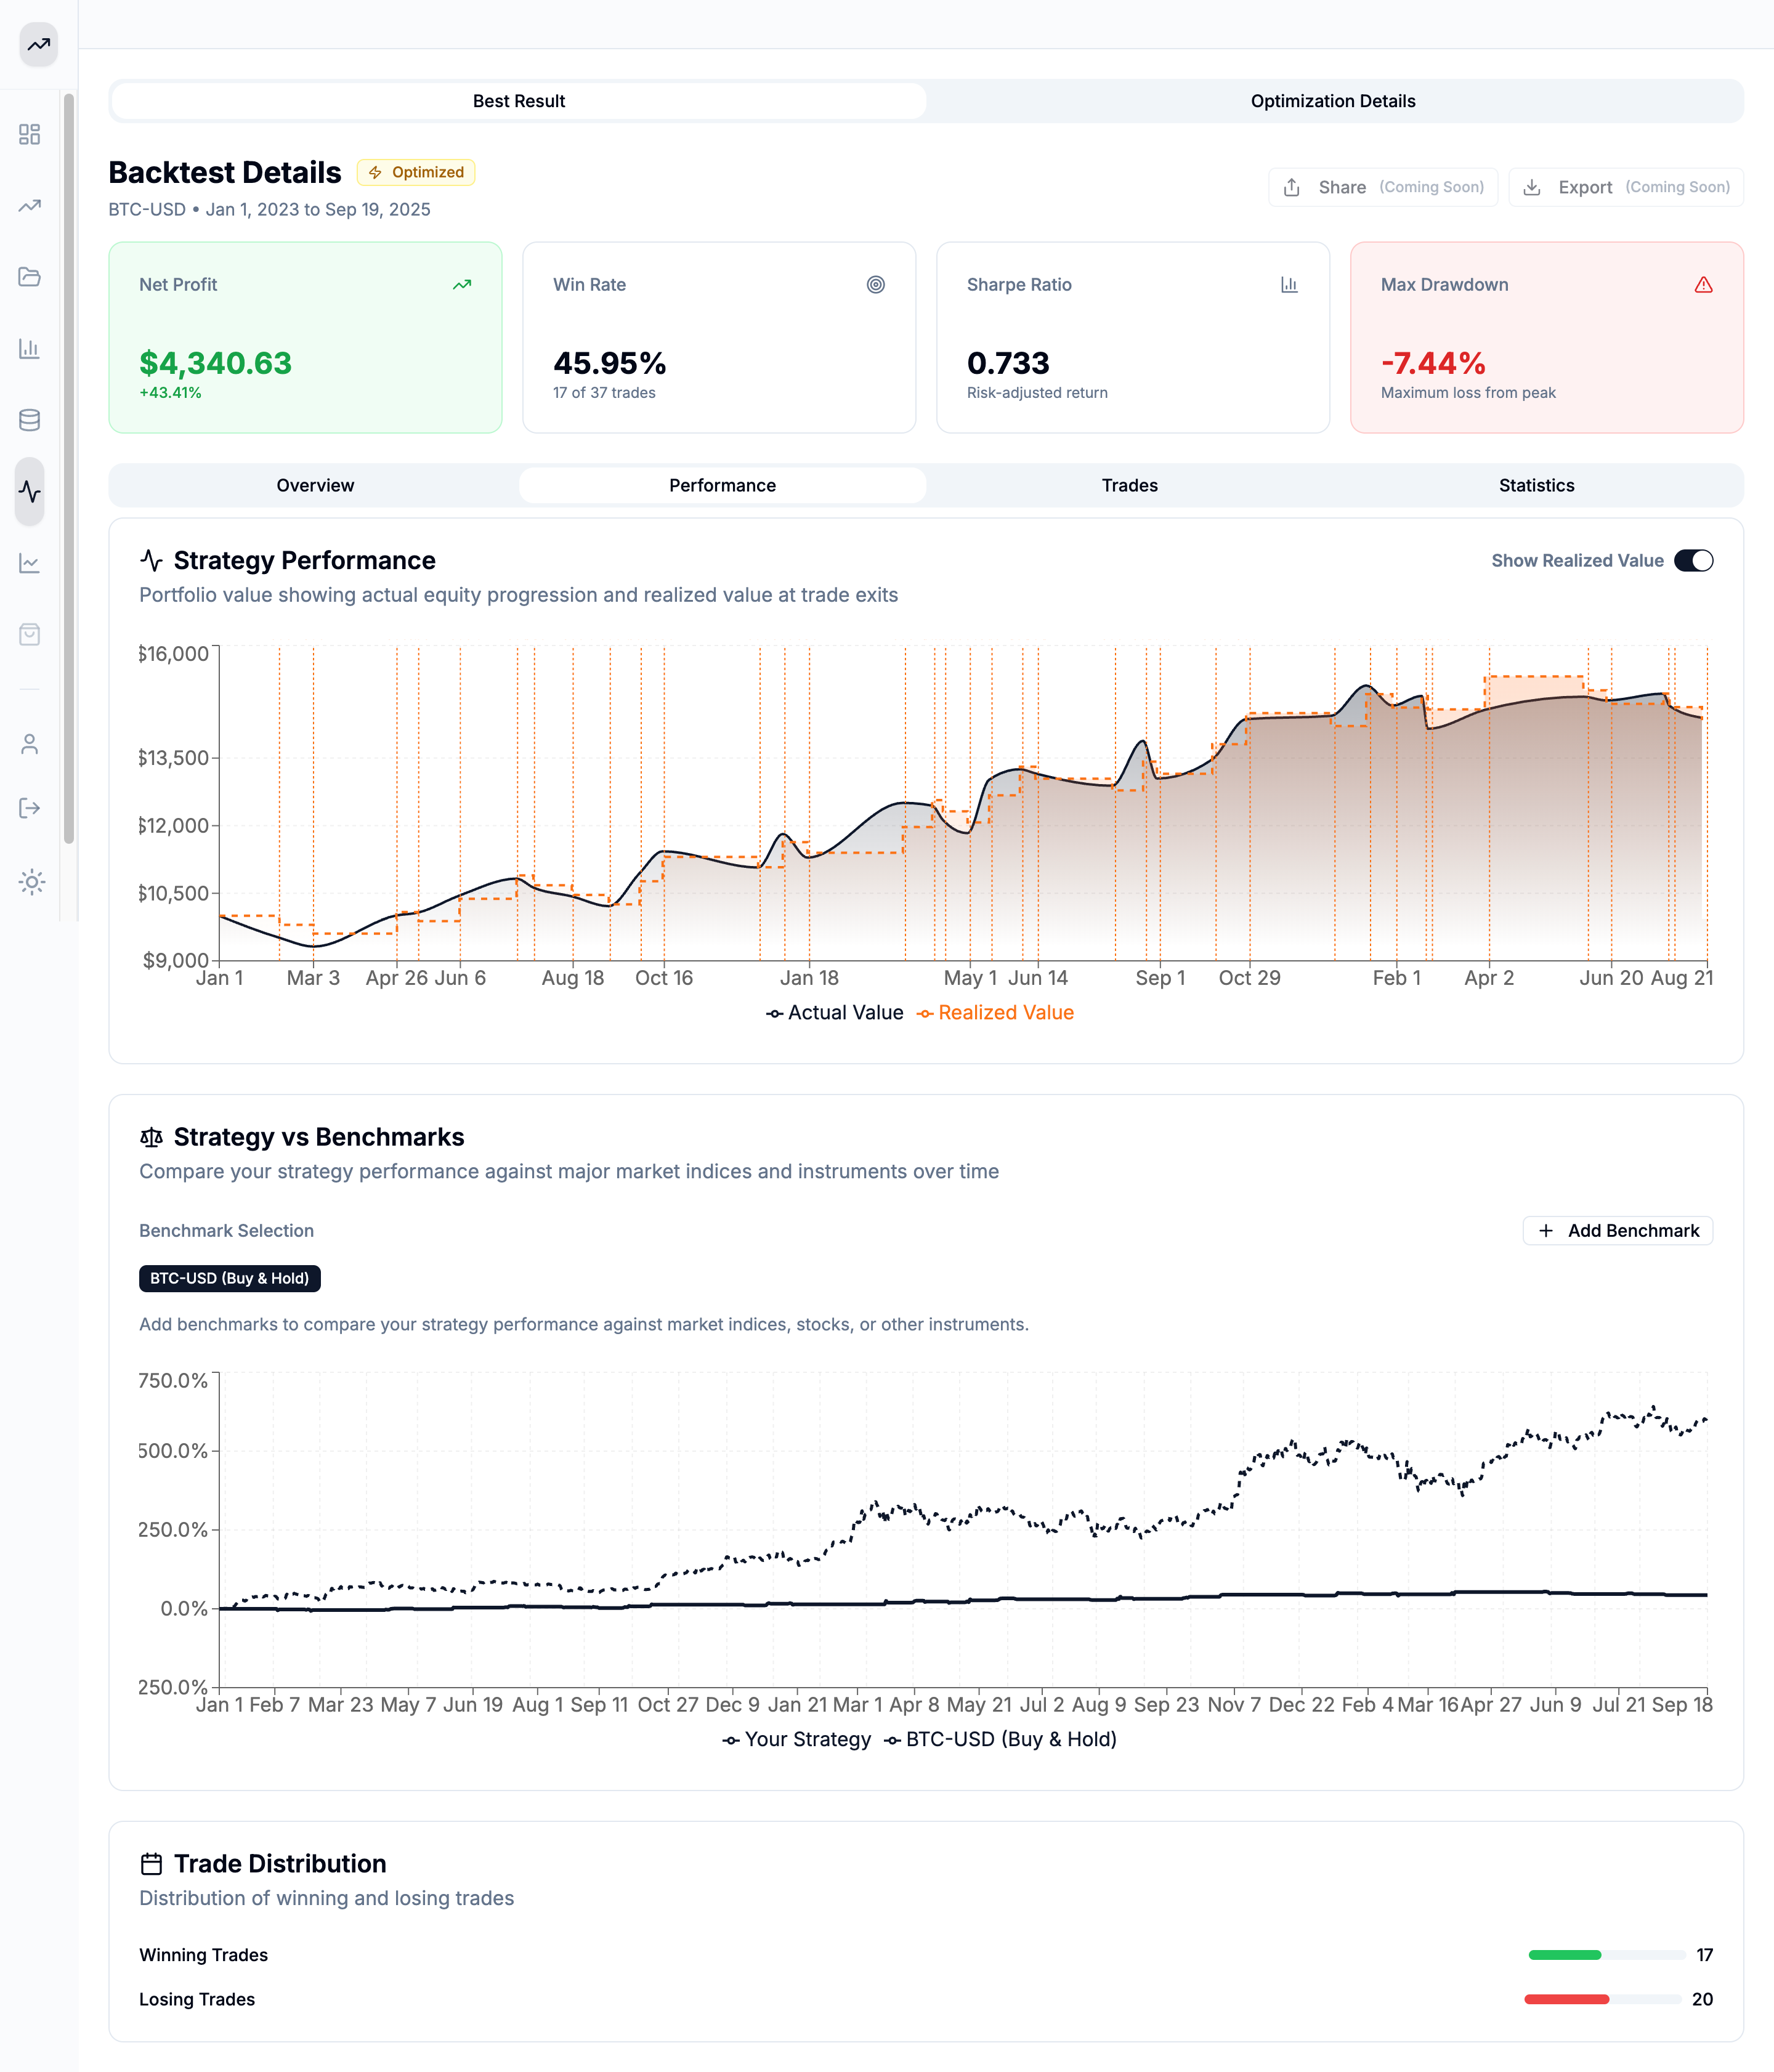Toggle Realized Value series in chart legend
The image size is (1774, 2072).
point(995,1013)
